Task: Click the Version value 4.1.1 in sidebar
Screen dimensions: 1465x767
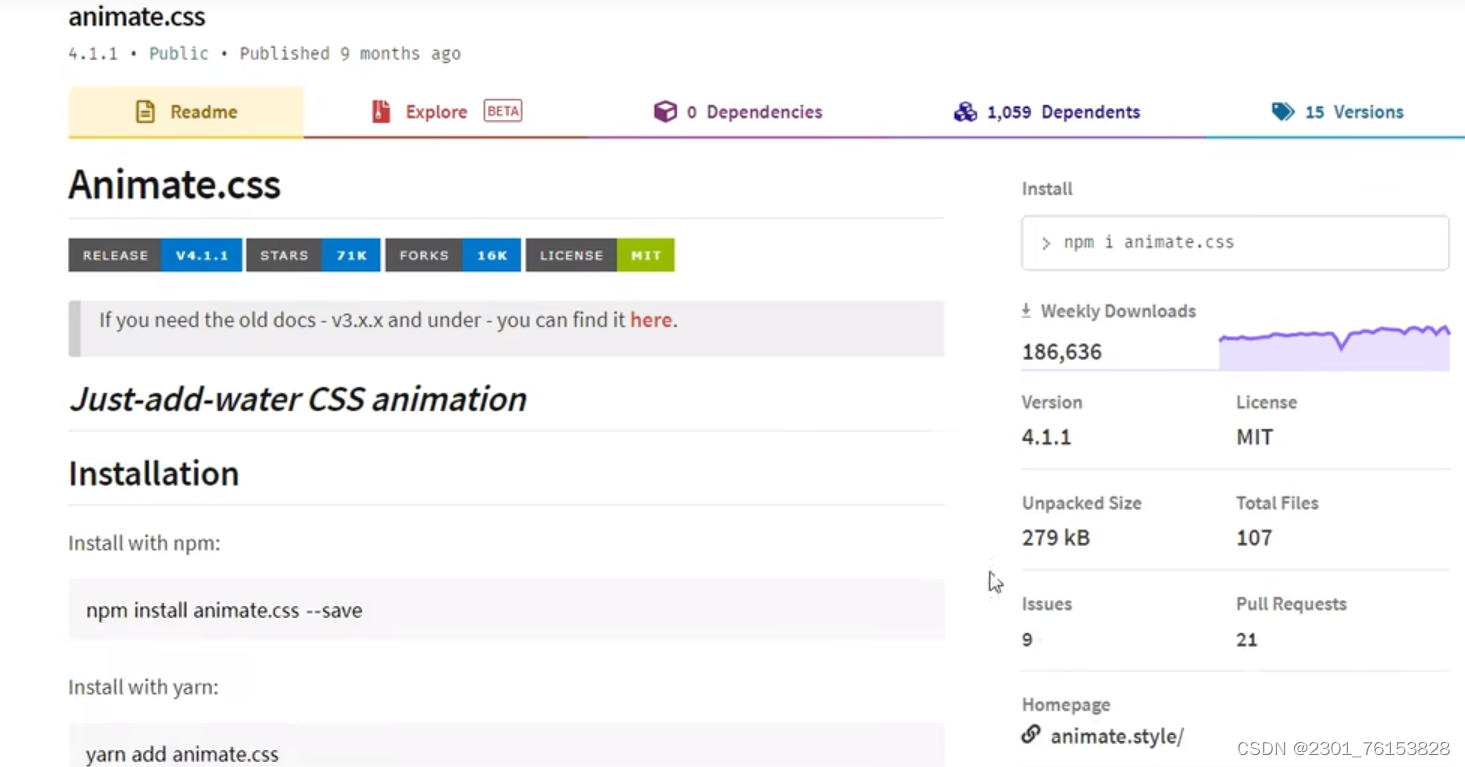Action: point(1046,437)
